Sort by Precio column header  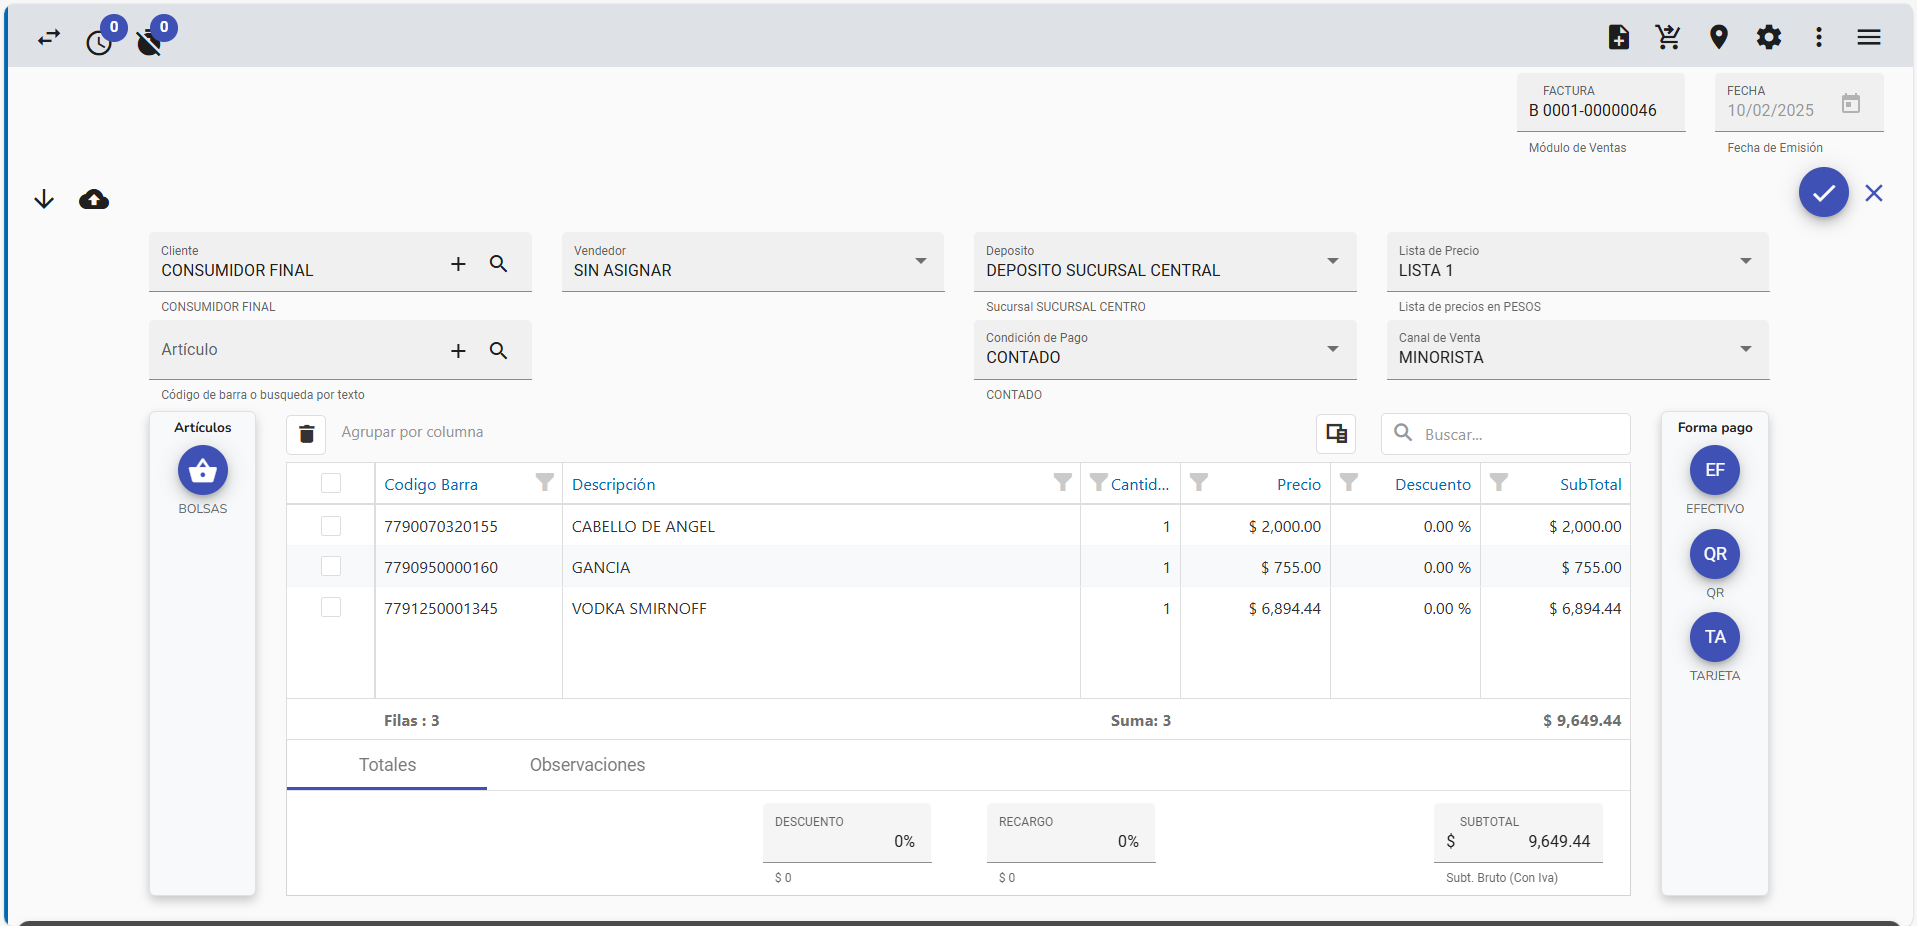click(x=1299, y=485)
